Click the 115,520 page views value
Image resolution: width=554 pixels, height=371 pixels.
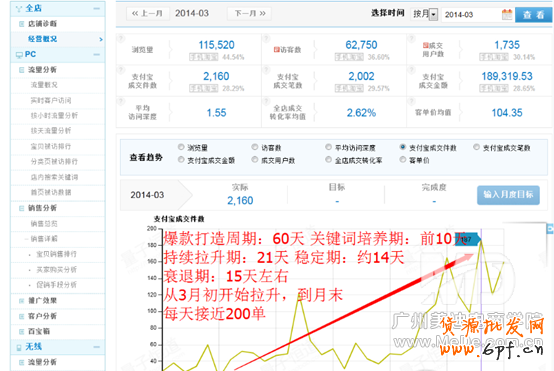(x=216, y=45)
